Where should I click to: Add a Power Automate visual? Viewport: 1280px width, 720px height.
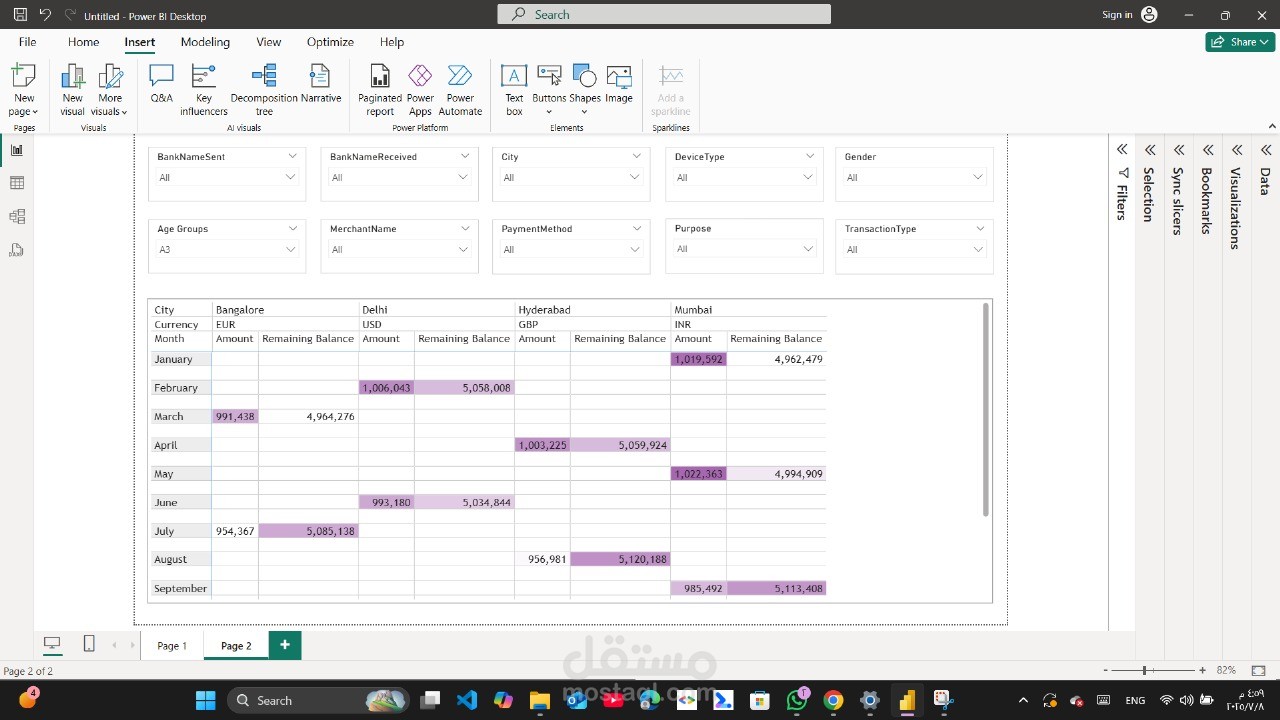click(460, 90)
